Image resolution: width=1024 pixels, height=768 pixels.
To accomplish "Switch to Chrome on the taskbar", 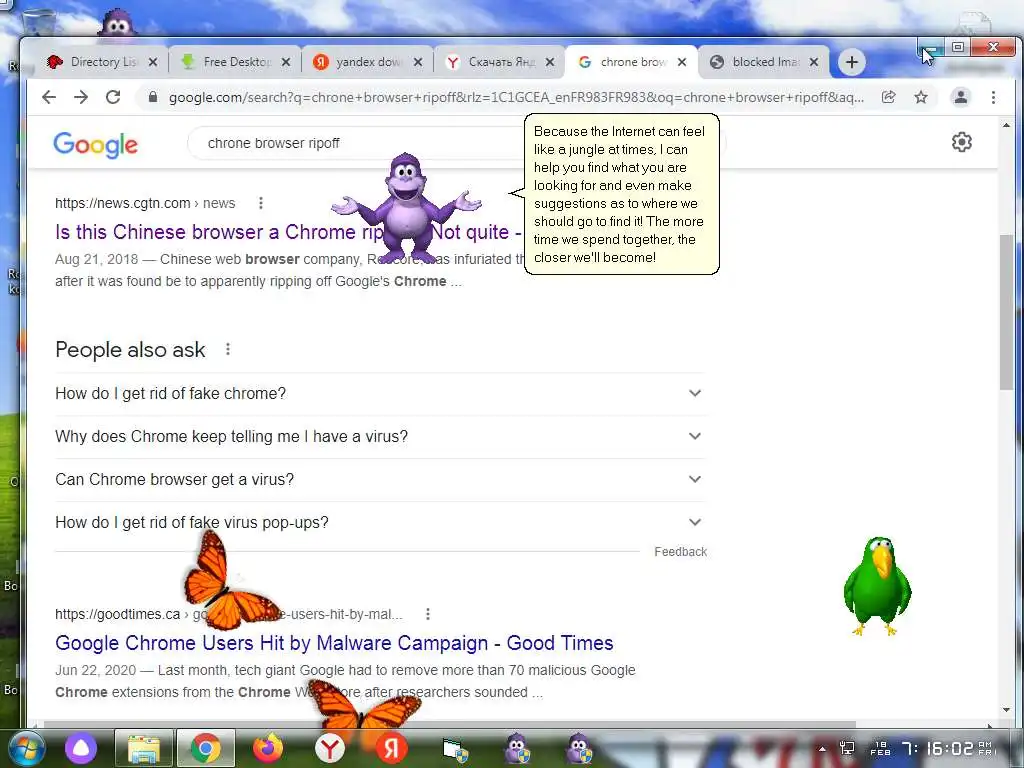I will point(206,748).
